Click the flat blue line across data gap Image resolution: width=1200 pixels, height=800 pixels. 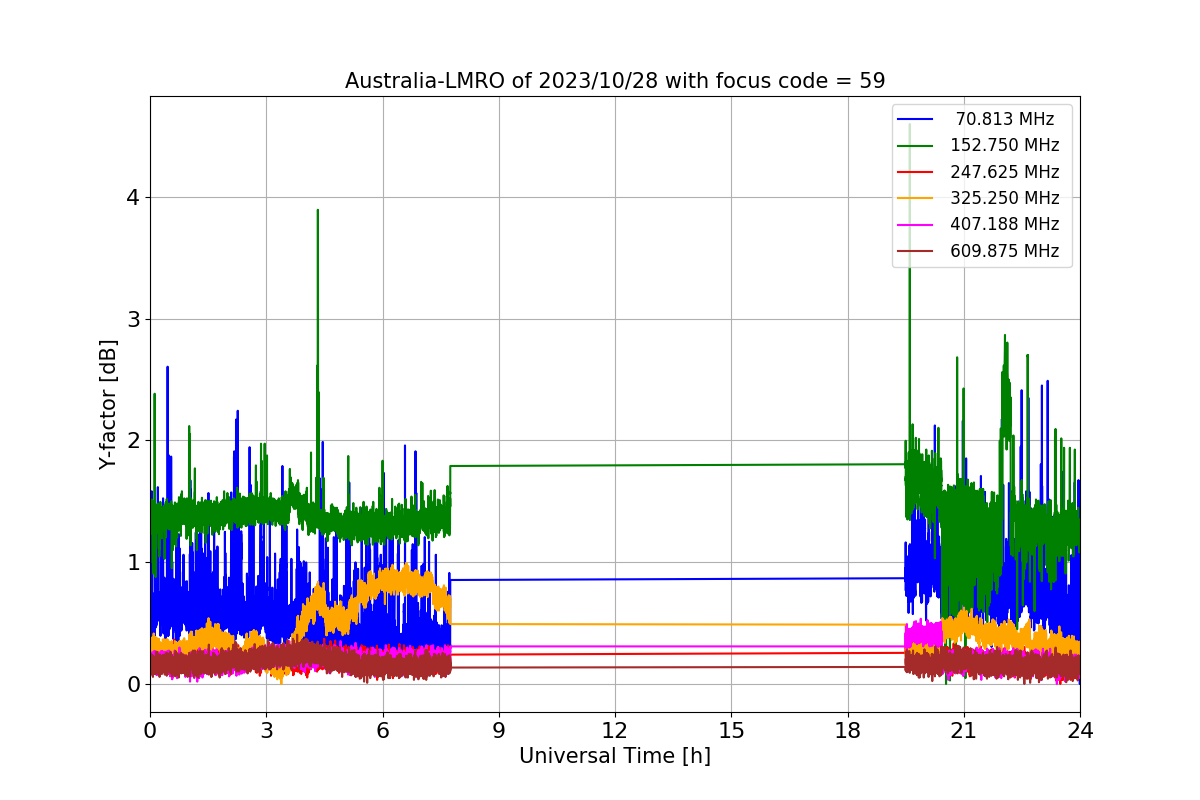[678, 579]
